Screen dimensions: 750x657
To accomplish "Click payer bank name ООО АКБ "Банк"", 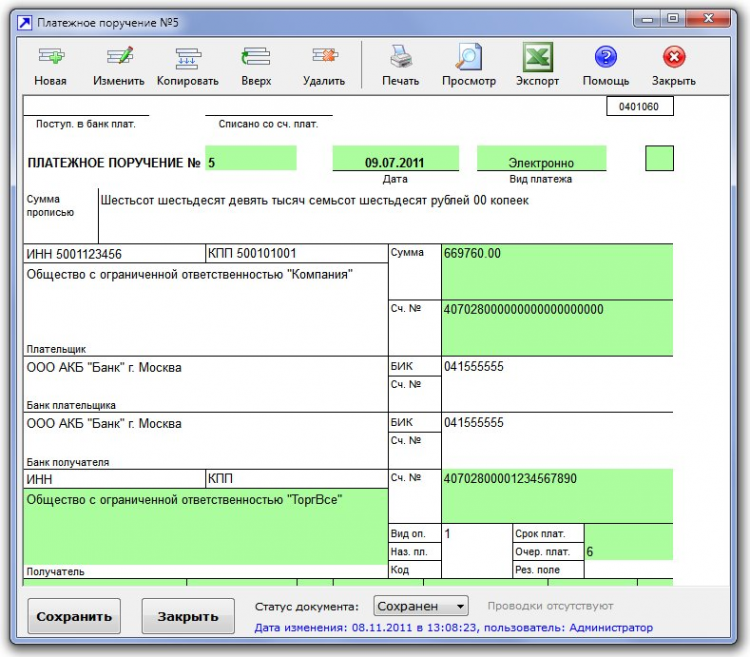I will coord(104,368).
